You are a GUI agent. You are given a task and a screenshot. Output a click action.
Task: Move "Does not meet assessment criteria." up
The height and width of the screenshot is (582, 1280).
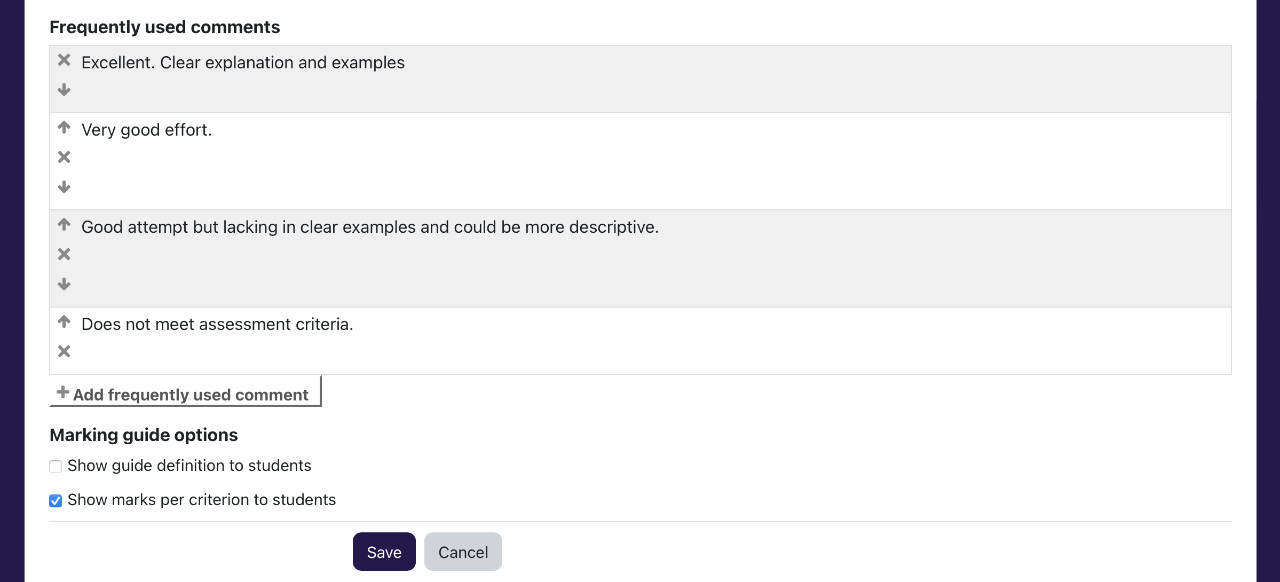point(63,321)
